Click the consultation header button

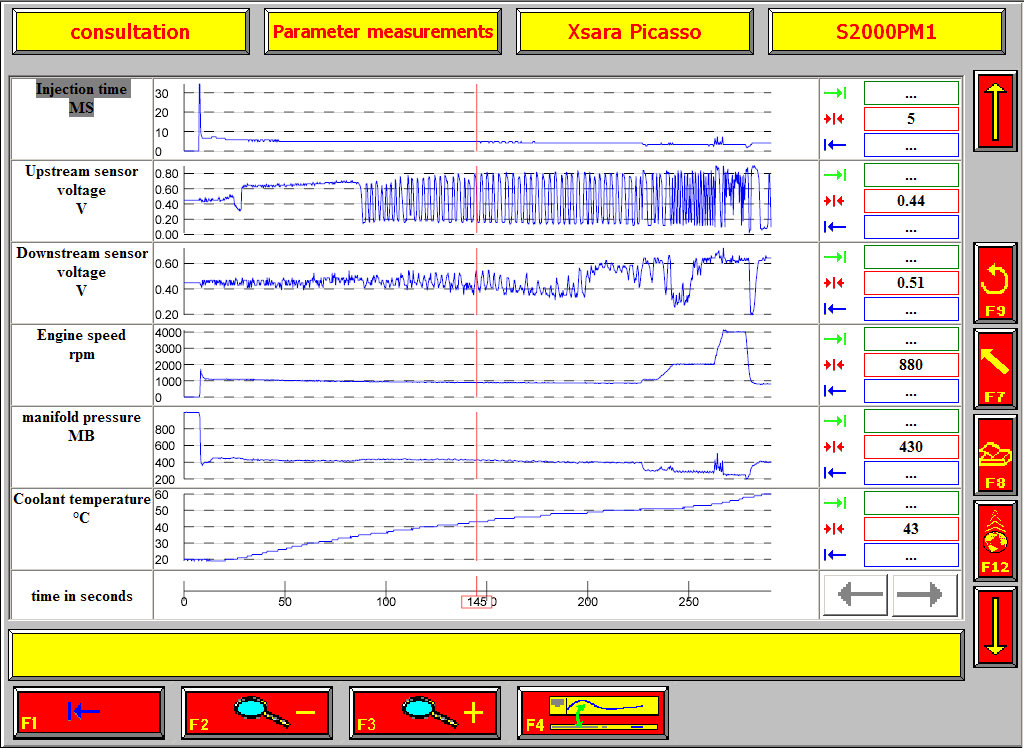click(131, 31)
